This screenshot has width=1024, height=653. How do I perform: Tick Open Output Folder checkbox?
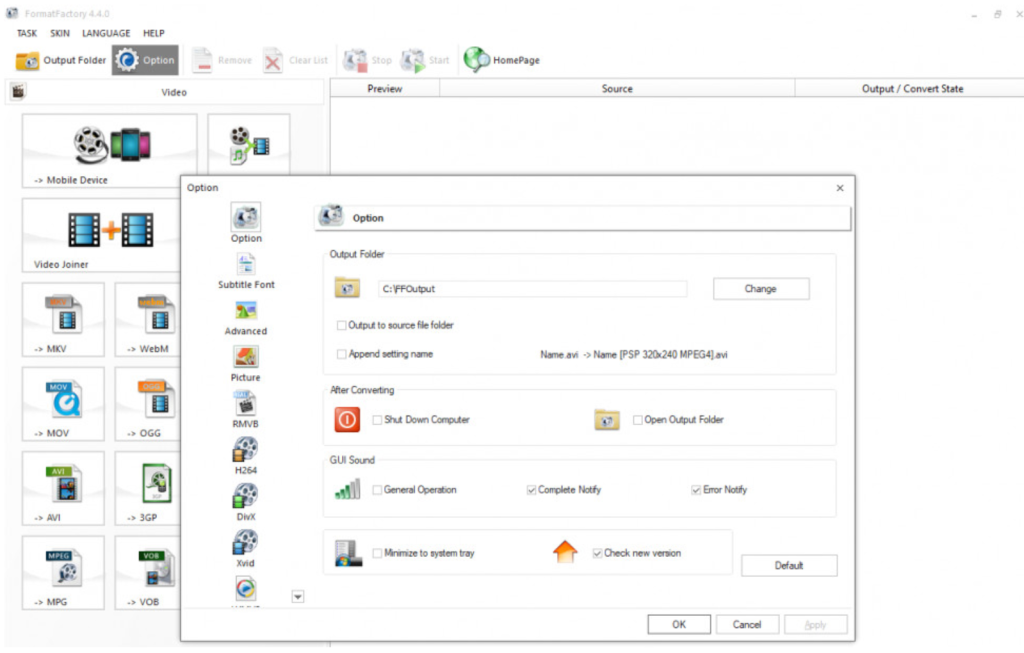638,420
